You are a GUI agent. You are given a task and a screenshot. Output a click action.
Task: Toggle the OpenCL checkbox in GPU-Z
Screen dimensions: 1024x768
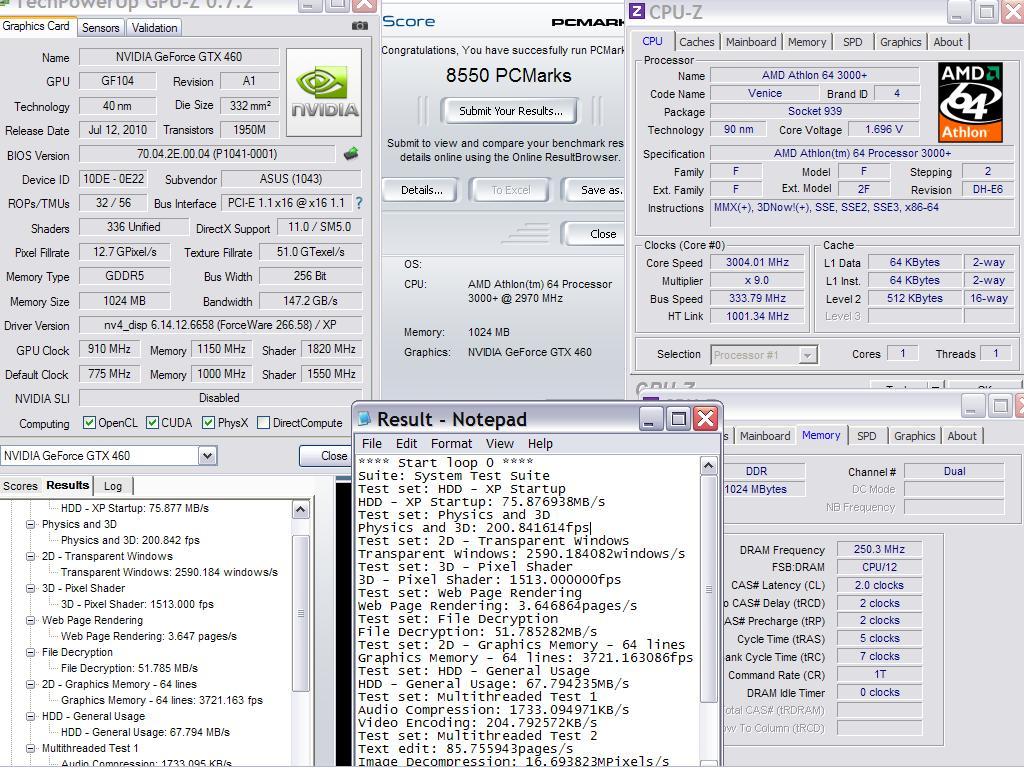[x=89, y=423]
